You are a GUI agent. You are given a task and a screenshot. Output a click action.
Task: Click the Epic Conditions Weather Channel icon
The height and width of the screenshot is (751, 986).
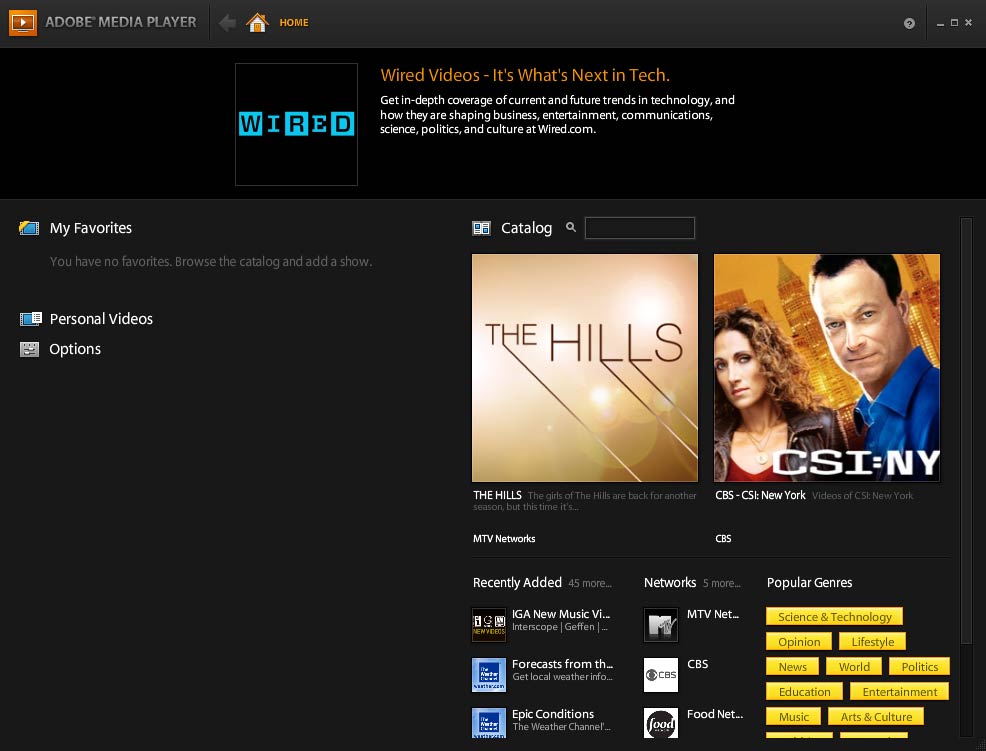(x=489, y=723)
